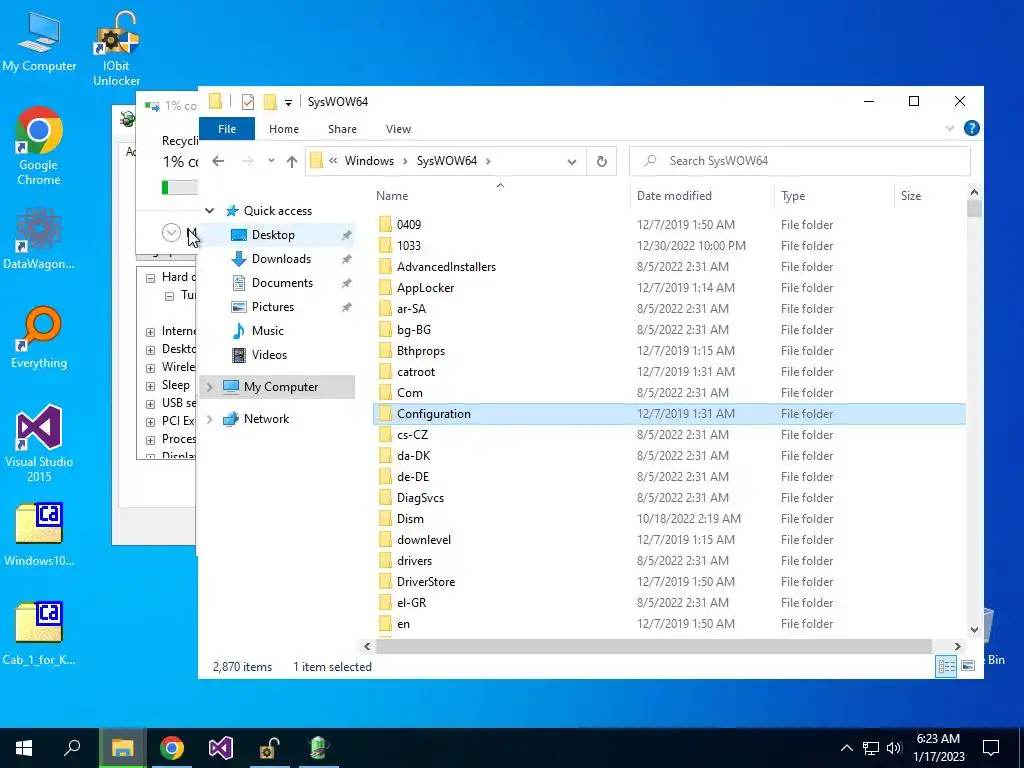Viewport: 1024px width, 768px height.
Task: Open volume icon in system tray
Action: click(894, 748)
